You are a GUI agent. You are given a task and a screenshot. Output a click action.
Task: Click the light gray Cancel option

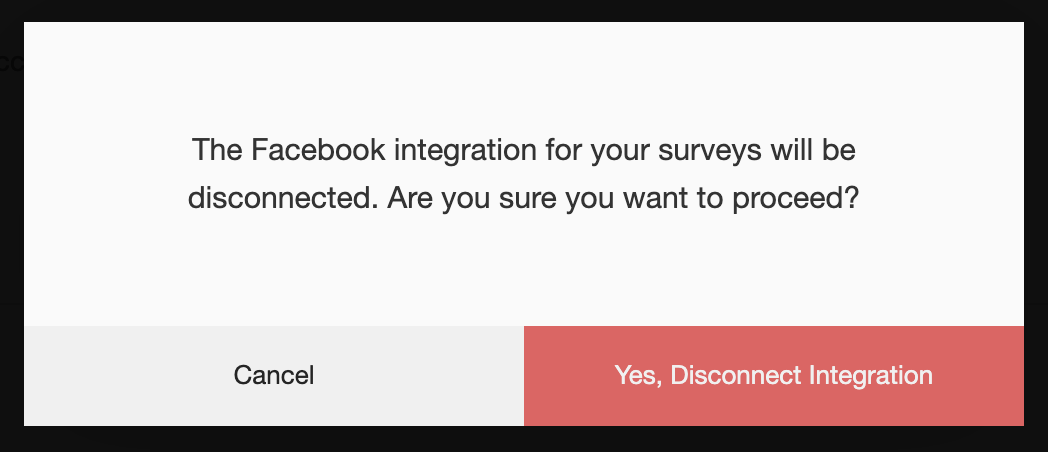pyautogui.click(x=273, y=376)
